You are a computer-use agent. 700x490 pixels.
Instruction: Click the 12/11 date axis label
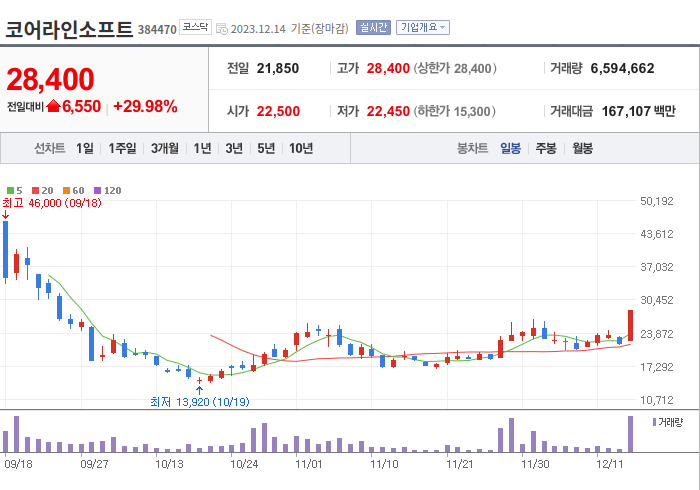click(609, 465)
